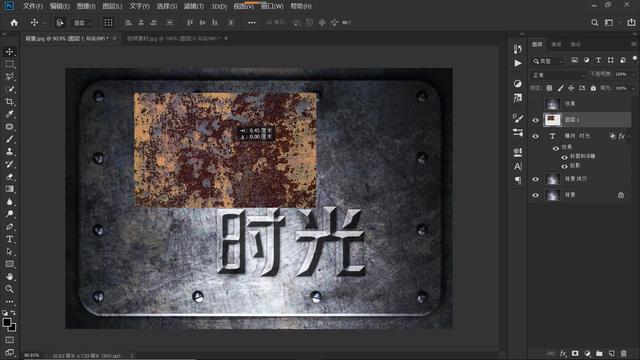Click the new group folder icon
This screenshot has width=640, height=360.
click(599, 353)
